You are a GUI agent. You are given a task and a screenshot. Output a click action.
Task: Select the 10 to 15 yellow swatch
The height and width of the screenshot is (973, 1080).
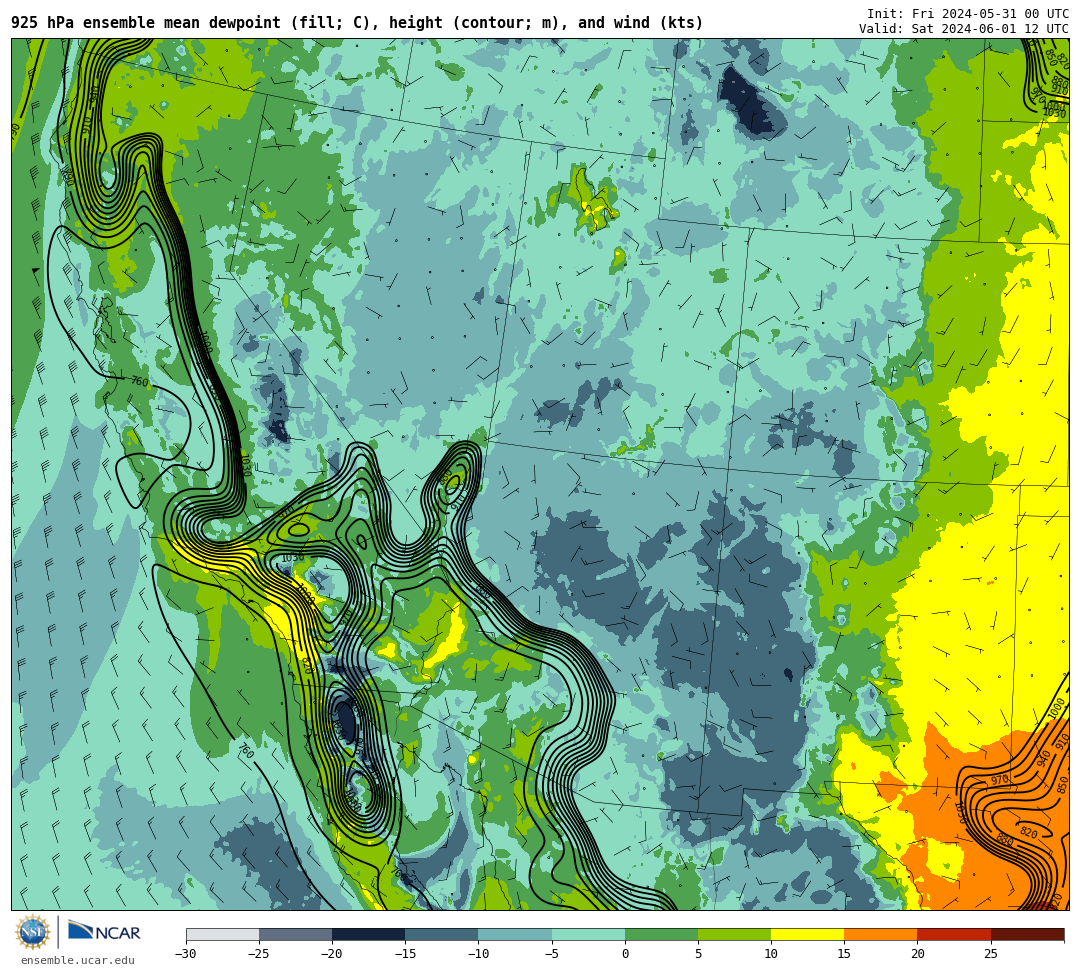[x=807, y=934]
